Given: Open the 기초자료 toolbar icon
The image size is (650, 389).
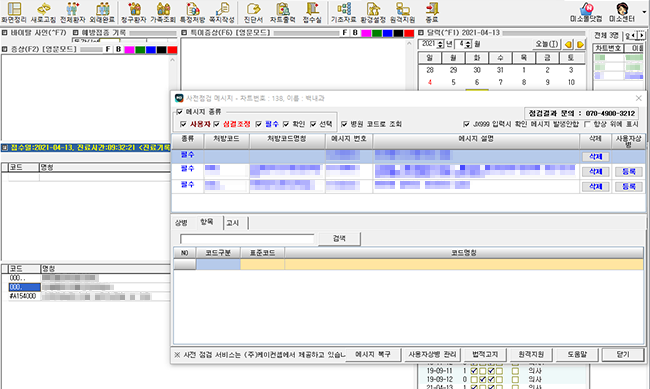Looking at the screenshot, I should (344, 12).
